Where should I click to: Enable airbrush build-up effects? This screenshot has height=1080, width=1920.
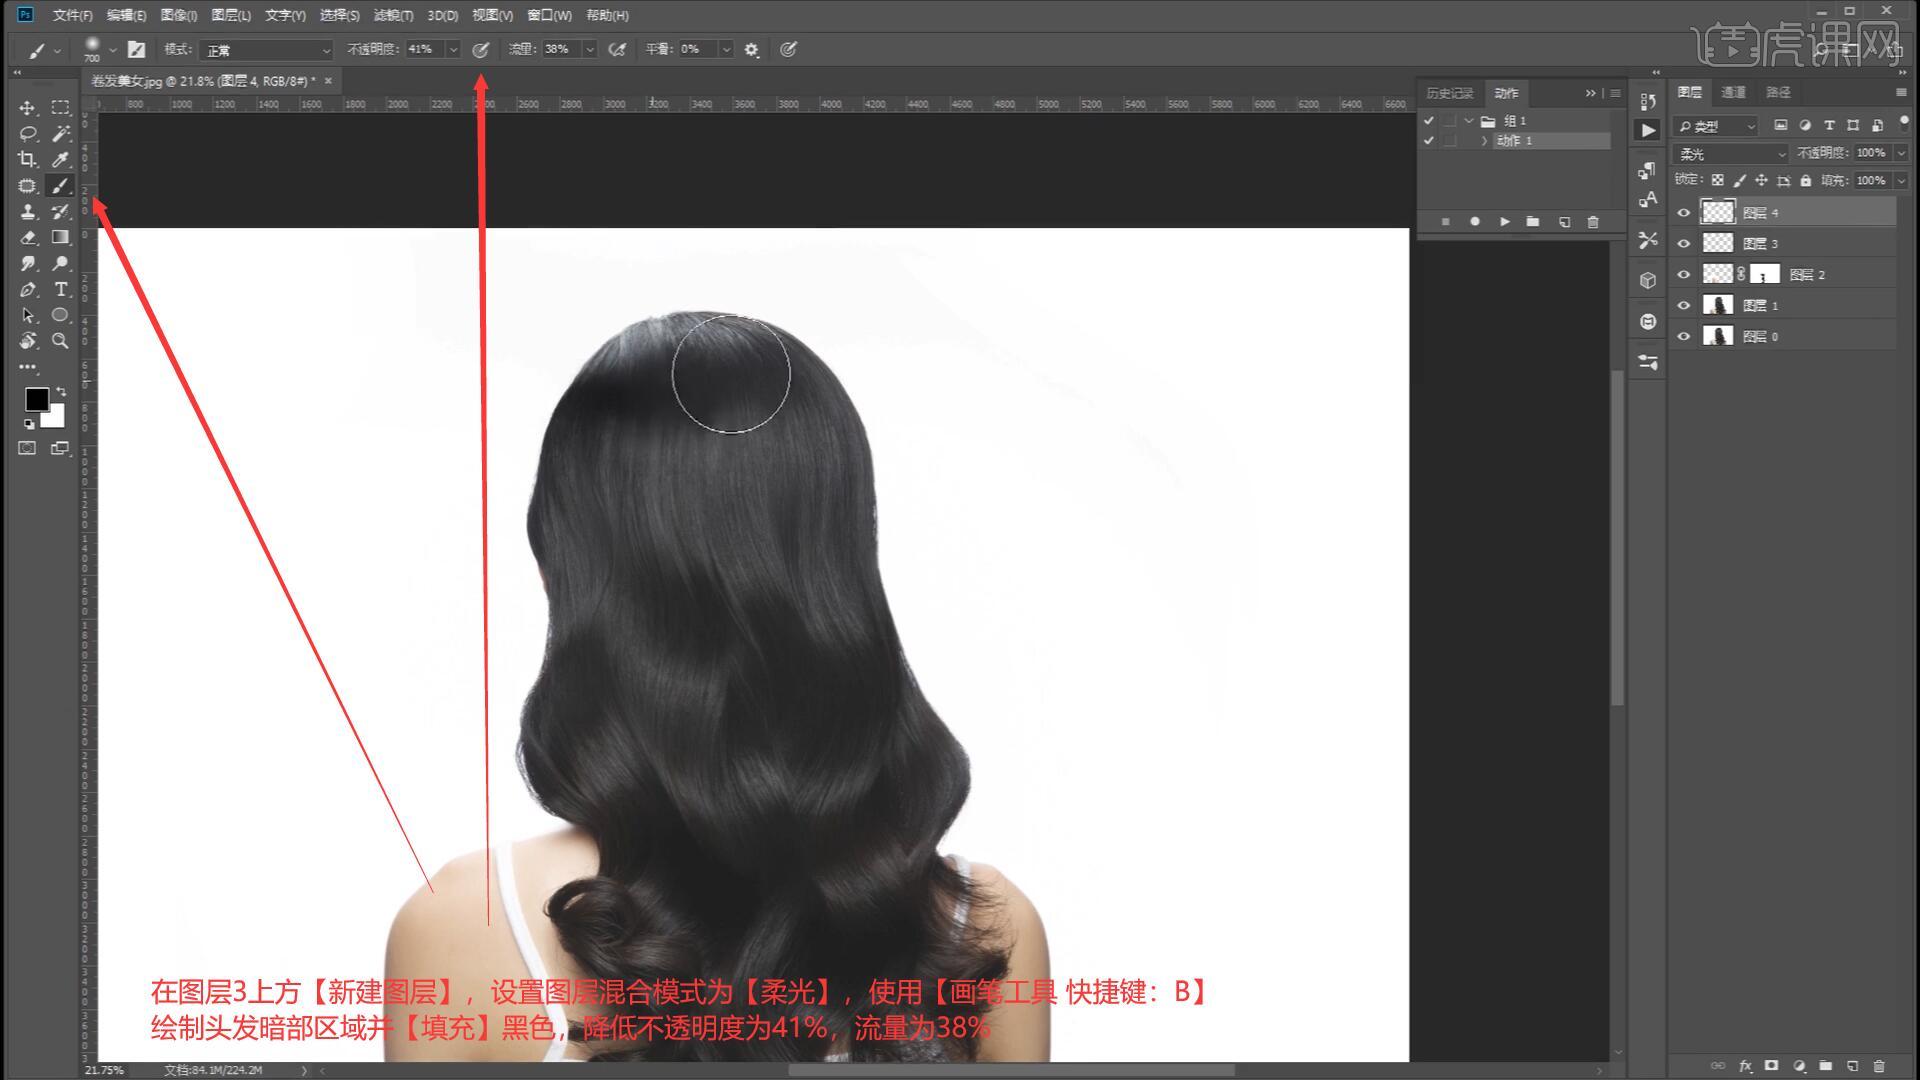tap(617, 49)
